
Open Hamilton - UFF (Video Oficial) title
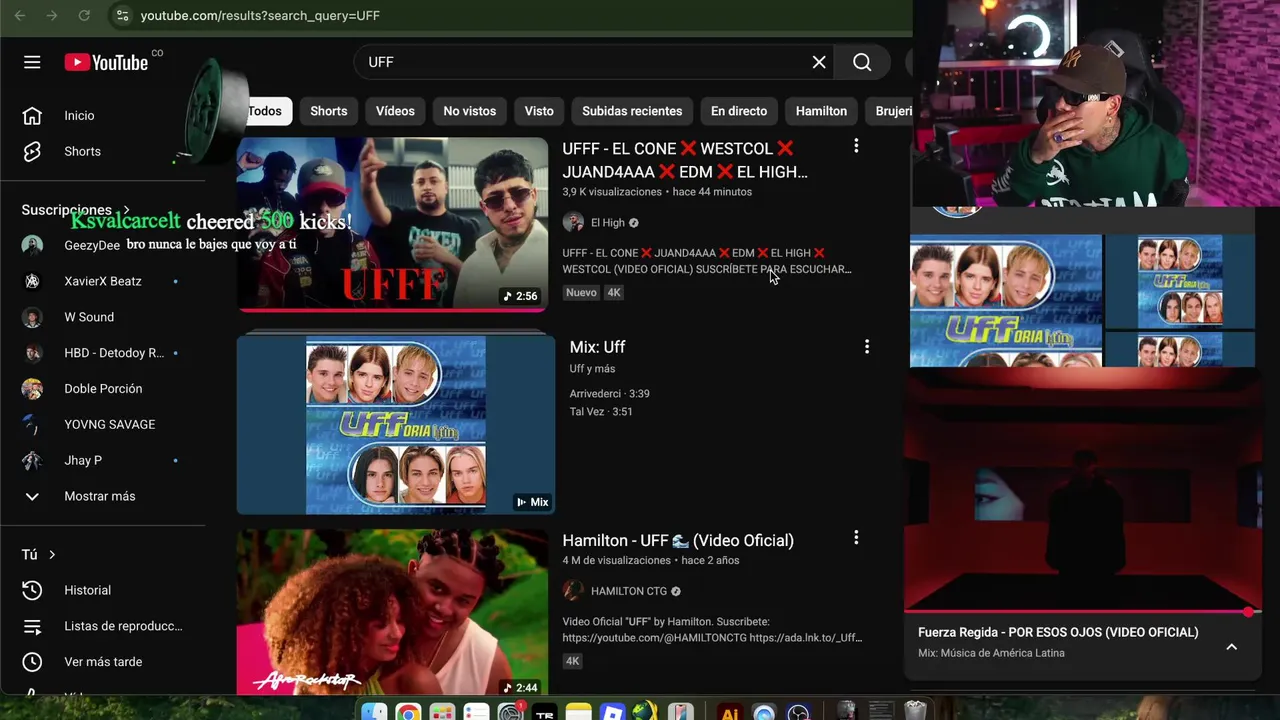(678, 540)
